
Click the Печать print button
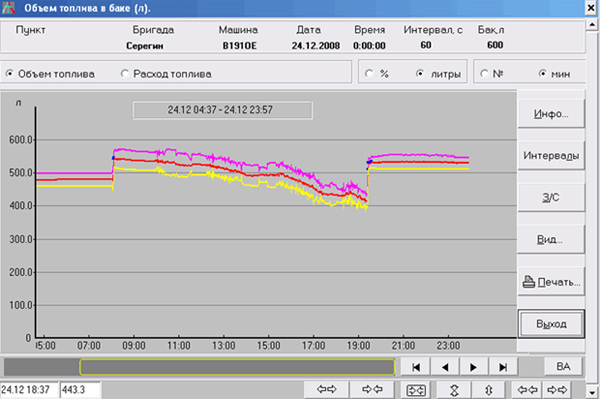[x=551, y=282]
